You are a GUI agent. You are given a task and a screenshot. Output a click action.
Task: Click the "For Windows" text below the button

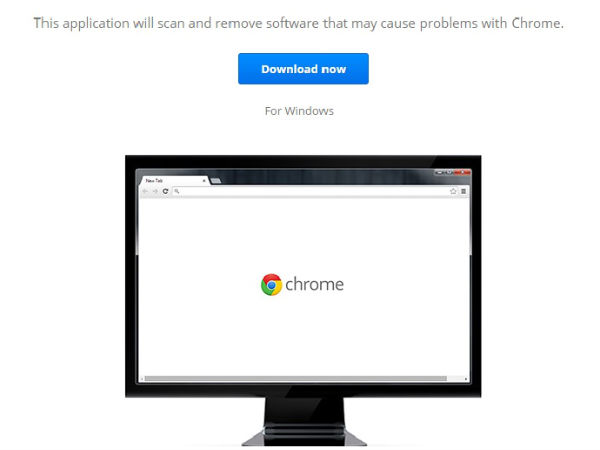click(299, 111)
